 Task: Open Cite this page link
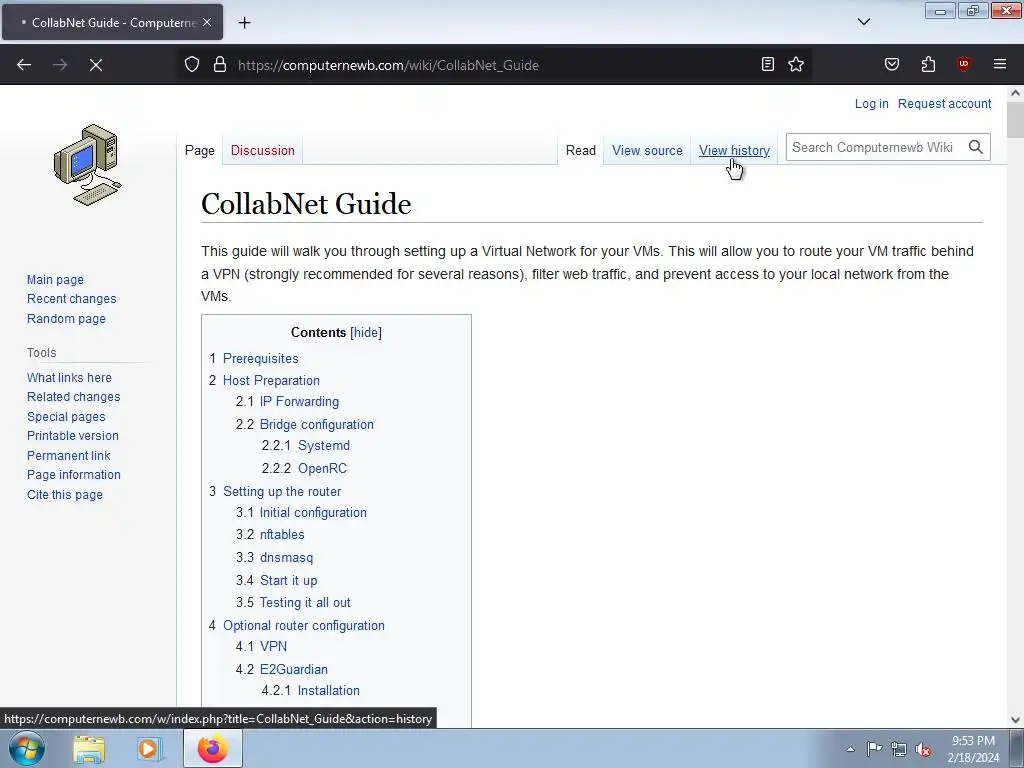(x=65, y=494)
